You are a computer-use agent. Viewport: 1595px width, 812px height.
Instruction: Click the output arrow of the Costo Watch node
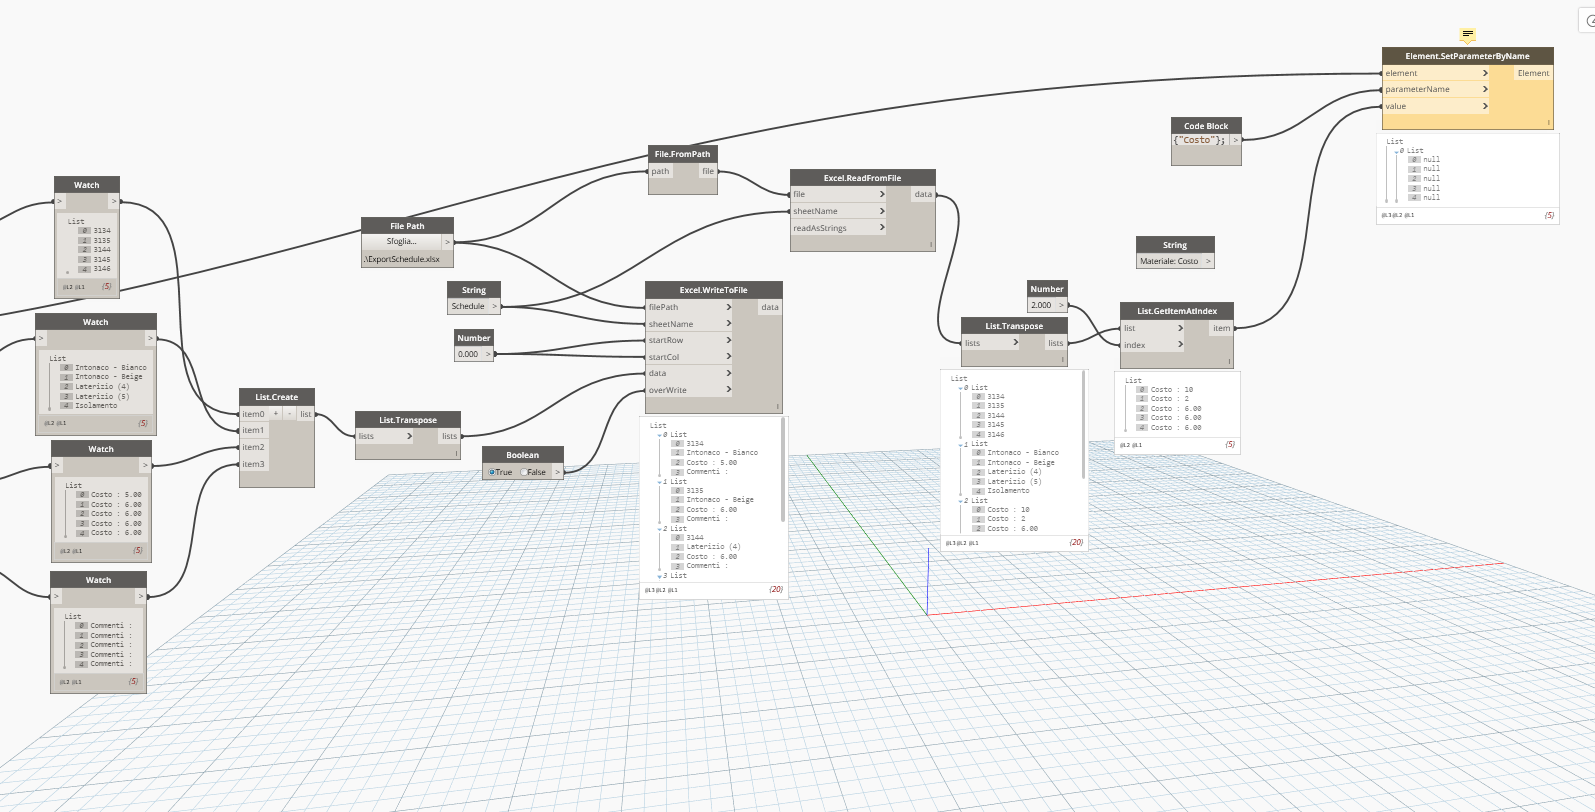145,465
